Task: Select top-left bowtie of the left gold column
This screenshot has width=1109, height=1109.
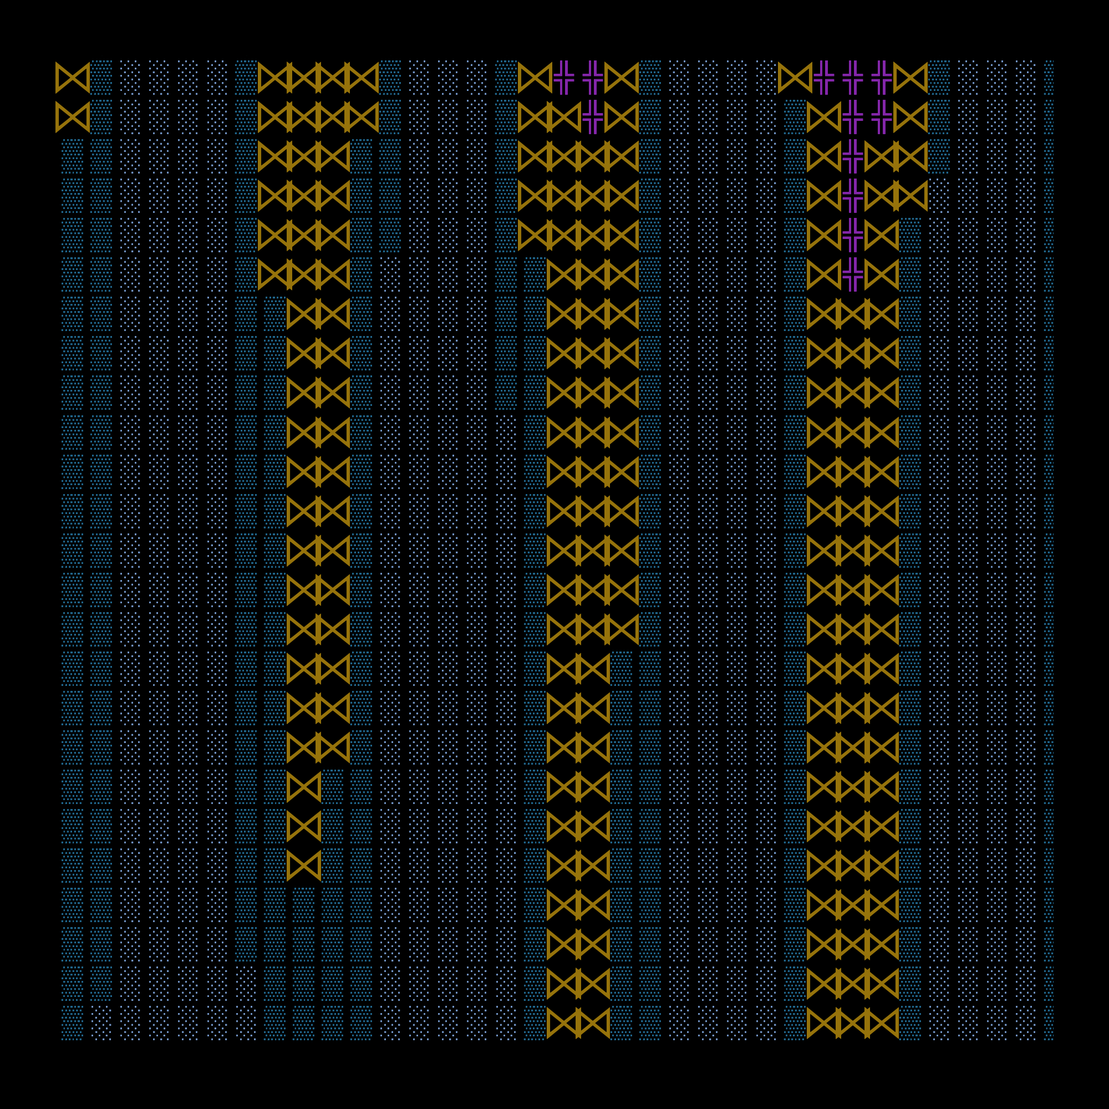Action: 274,78
